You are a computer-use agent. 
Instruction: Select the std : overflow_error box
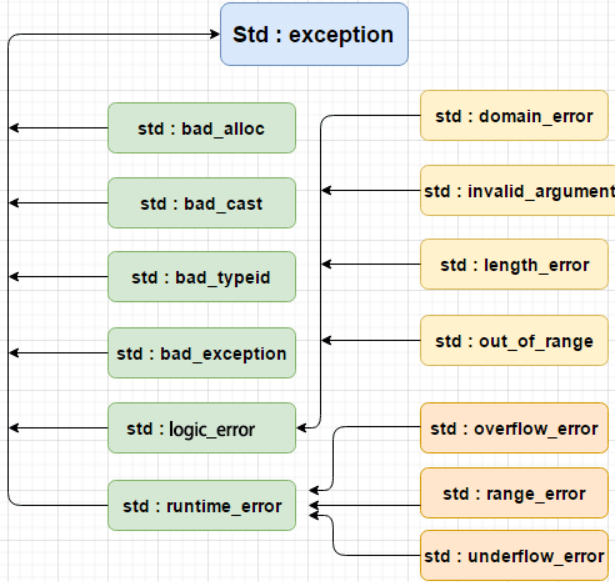[514, 428]
